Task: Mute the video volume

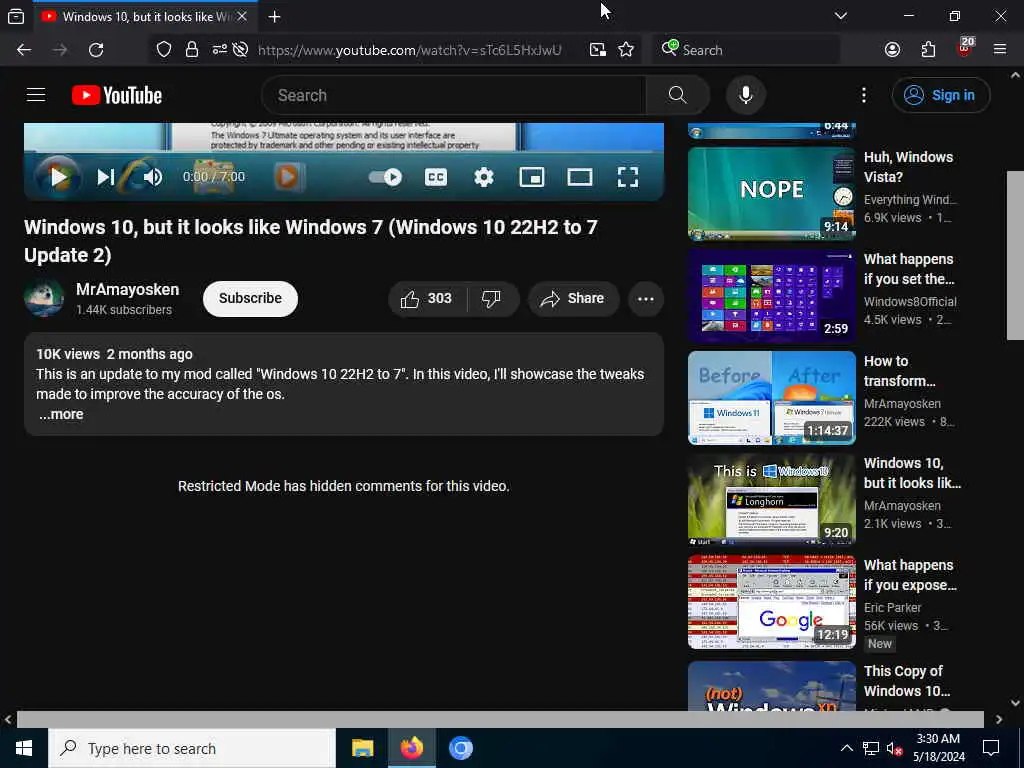Action: point(153,177)
